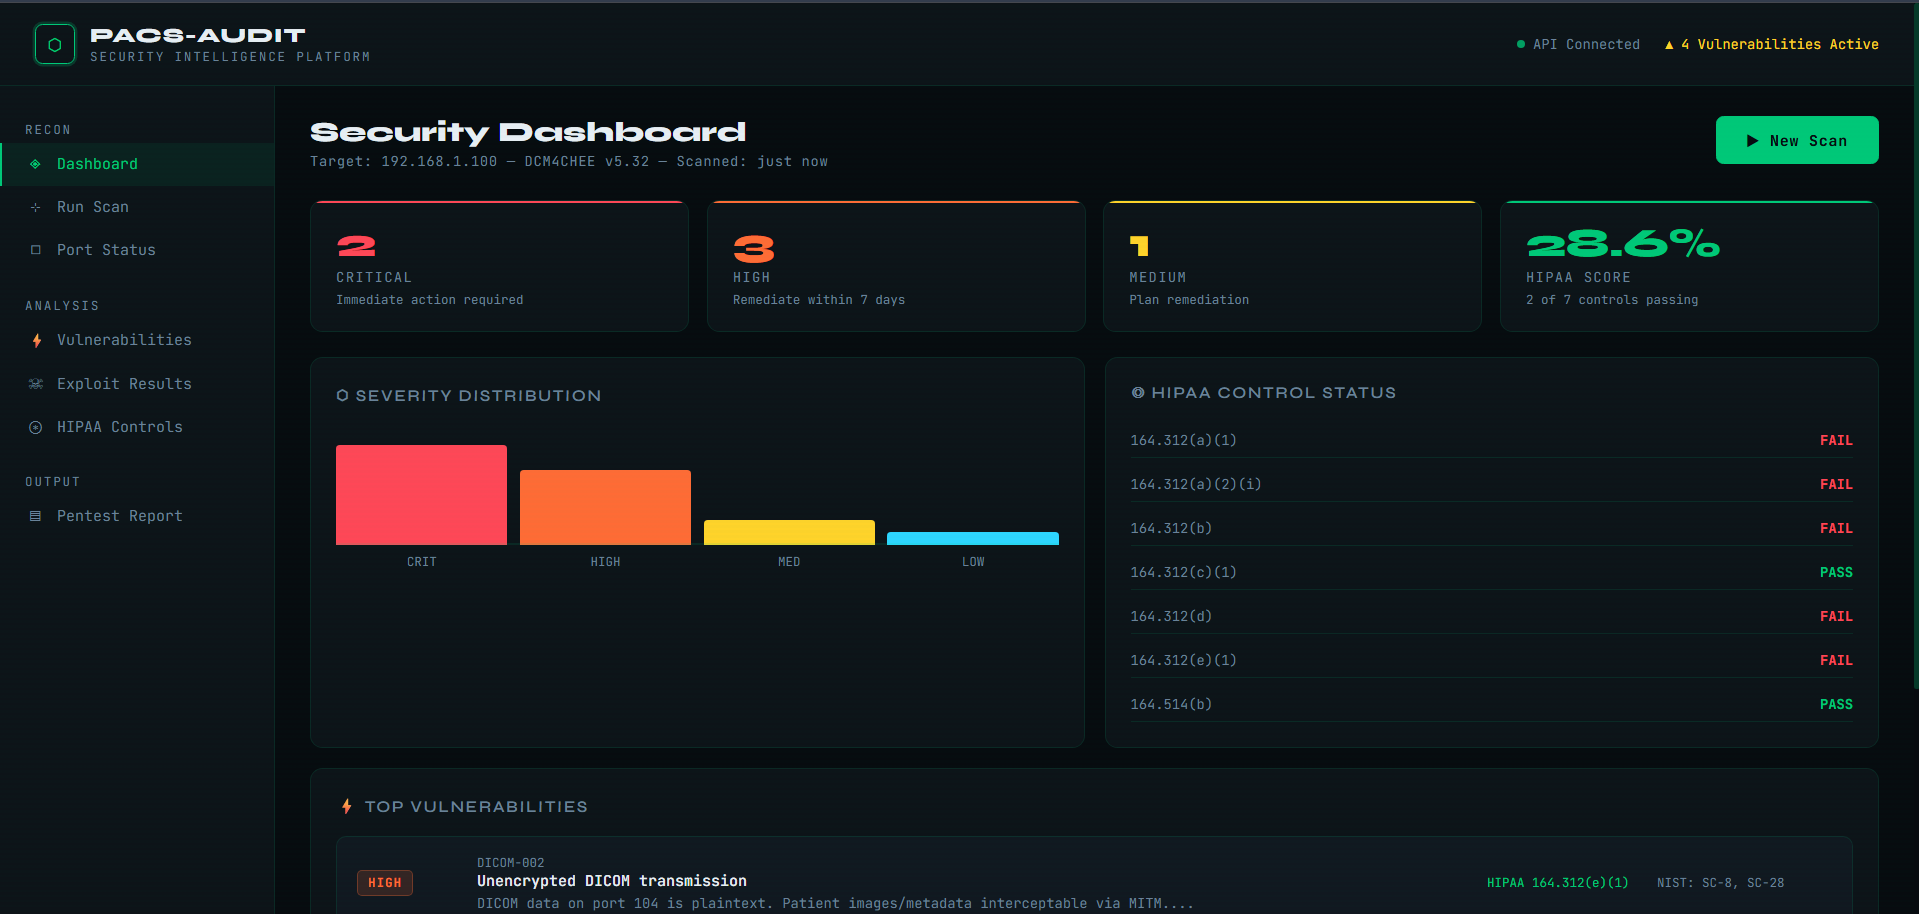Click the LOW axis label
Viewport: 1919px width, 914px height.
973,562
